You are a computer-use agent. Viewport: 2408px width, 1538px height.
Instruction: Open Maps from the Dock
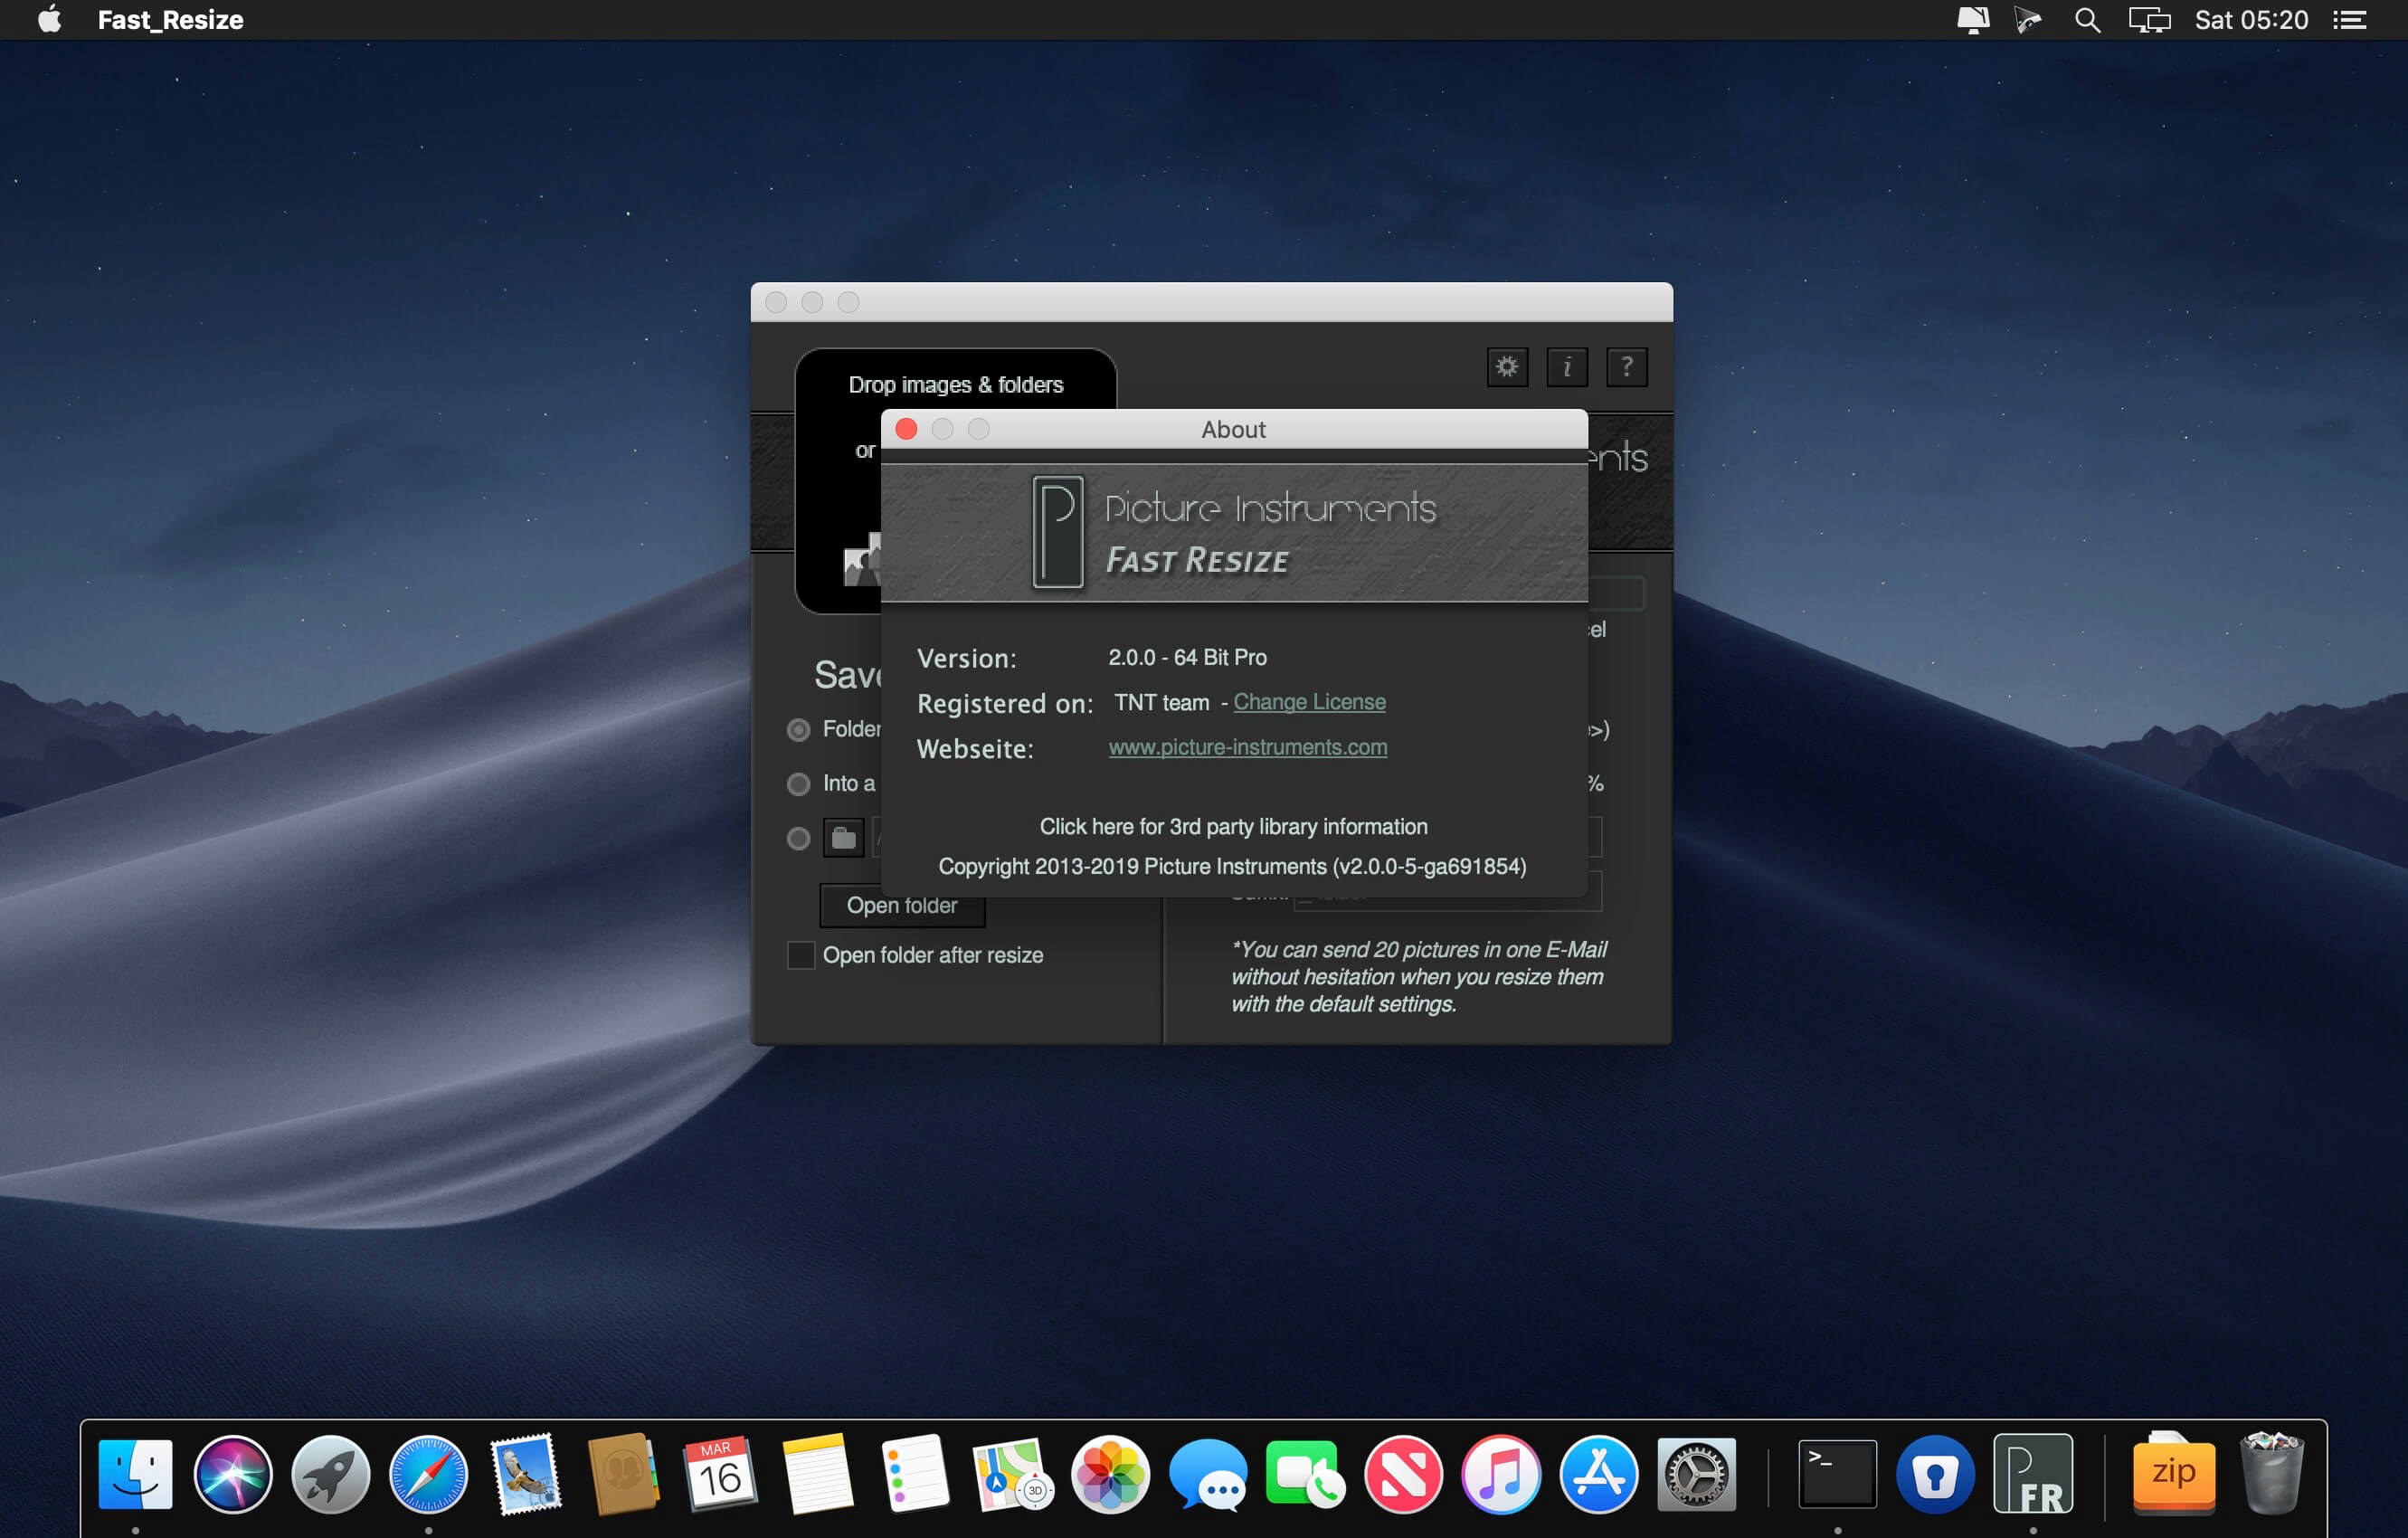pyautogui.click(x=1013, y=1474)
